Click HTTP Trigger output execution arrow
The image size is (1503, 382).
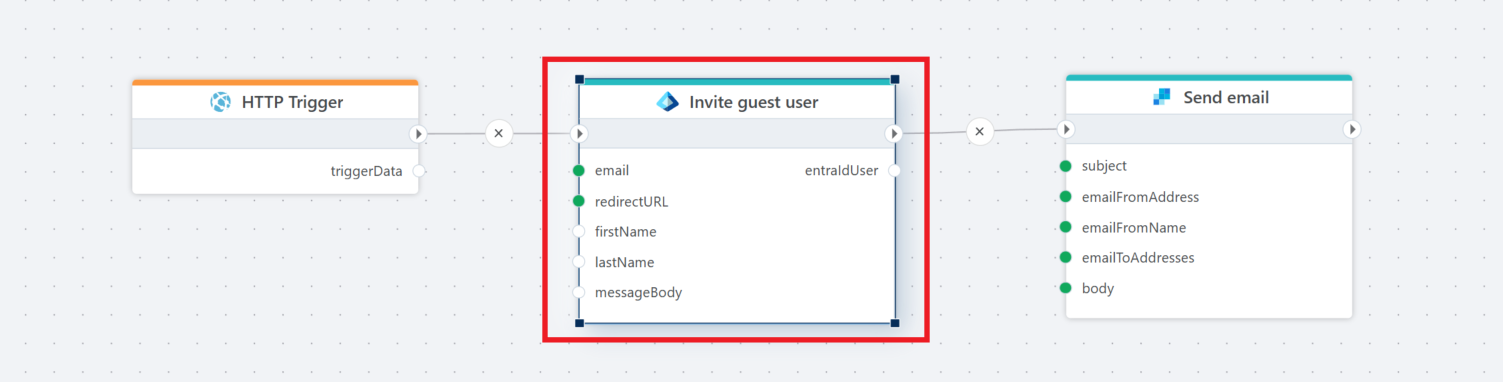tap(418, 133)
